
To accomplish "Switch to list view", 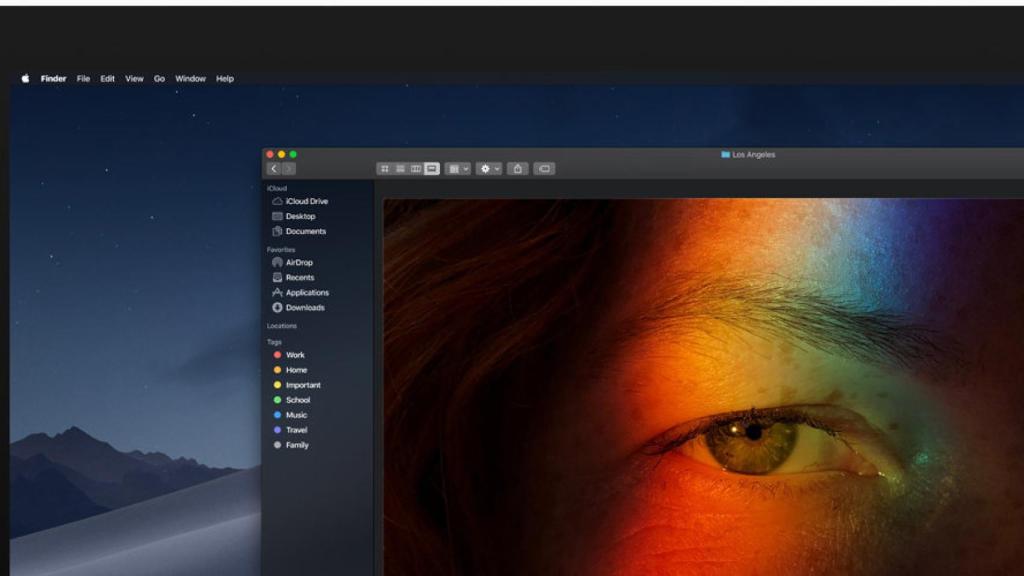I will [400, 168].
